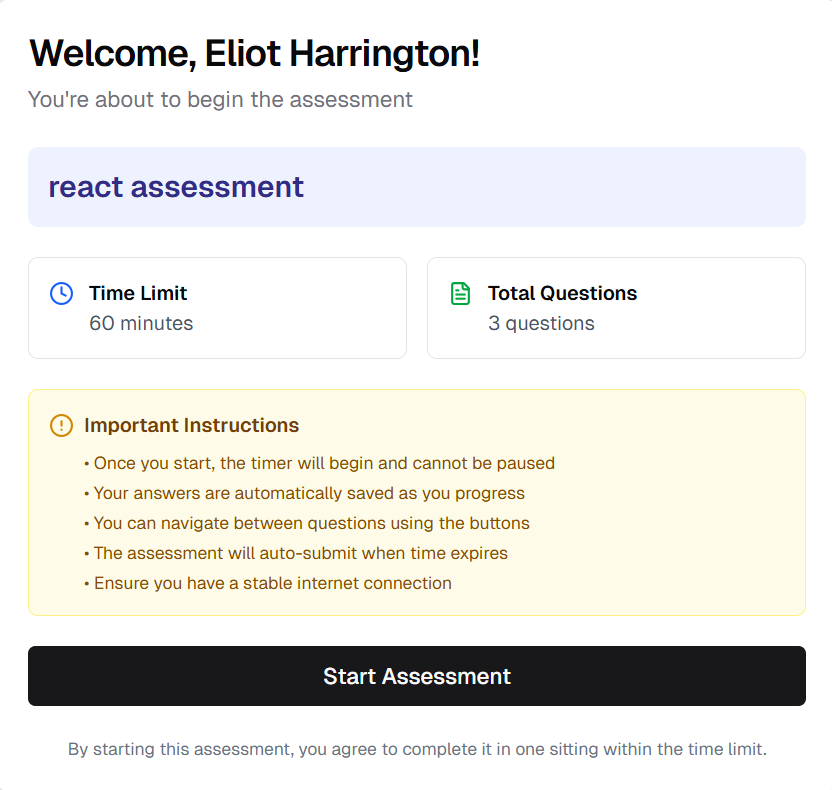Select the Welcome, Eliot Harrington heading
Screen dimensions: 832x790
[x=255, y=53]
